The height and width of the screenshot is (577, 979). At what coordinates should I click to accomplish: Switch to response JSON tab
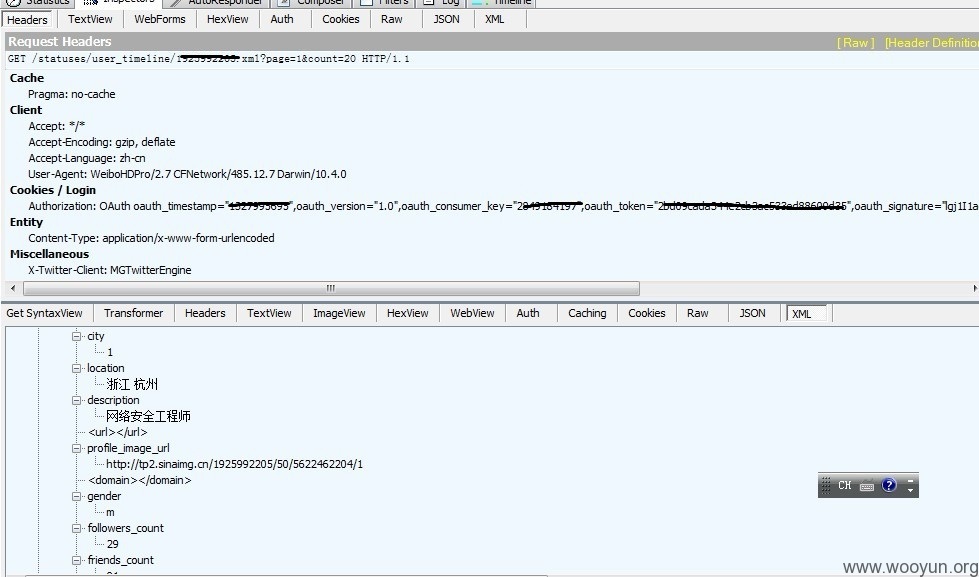(752, 313)
